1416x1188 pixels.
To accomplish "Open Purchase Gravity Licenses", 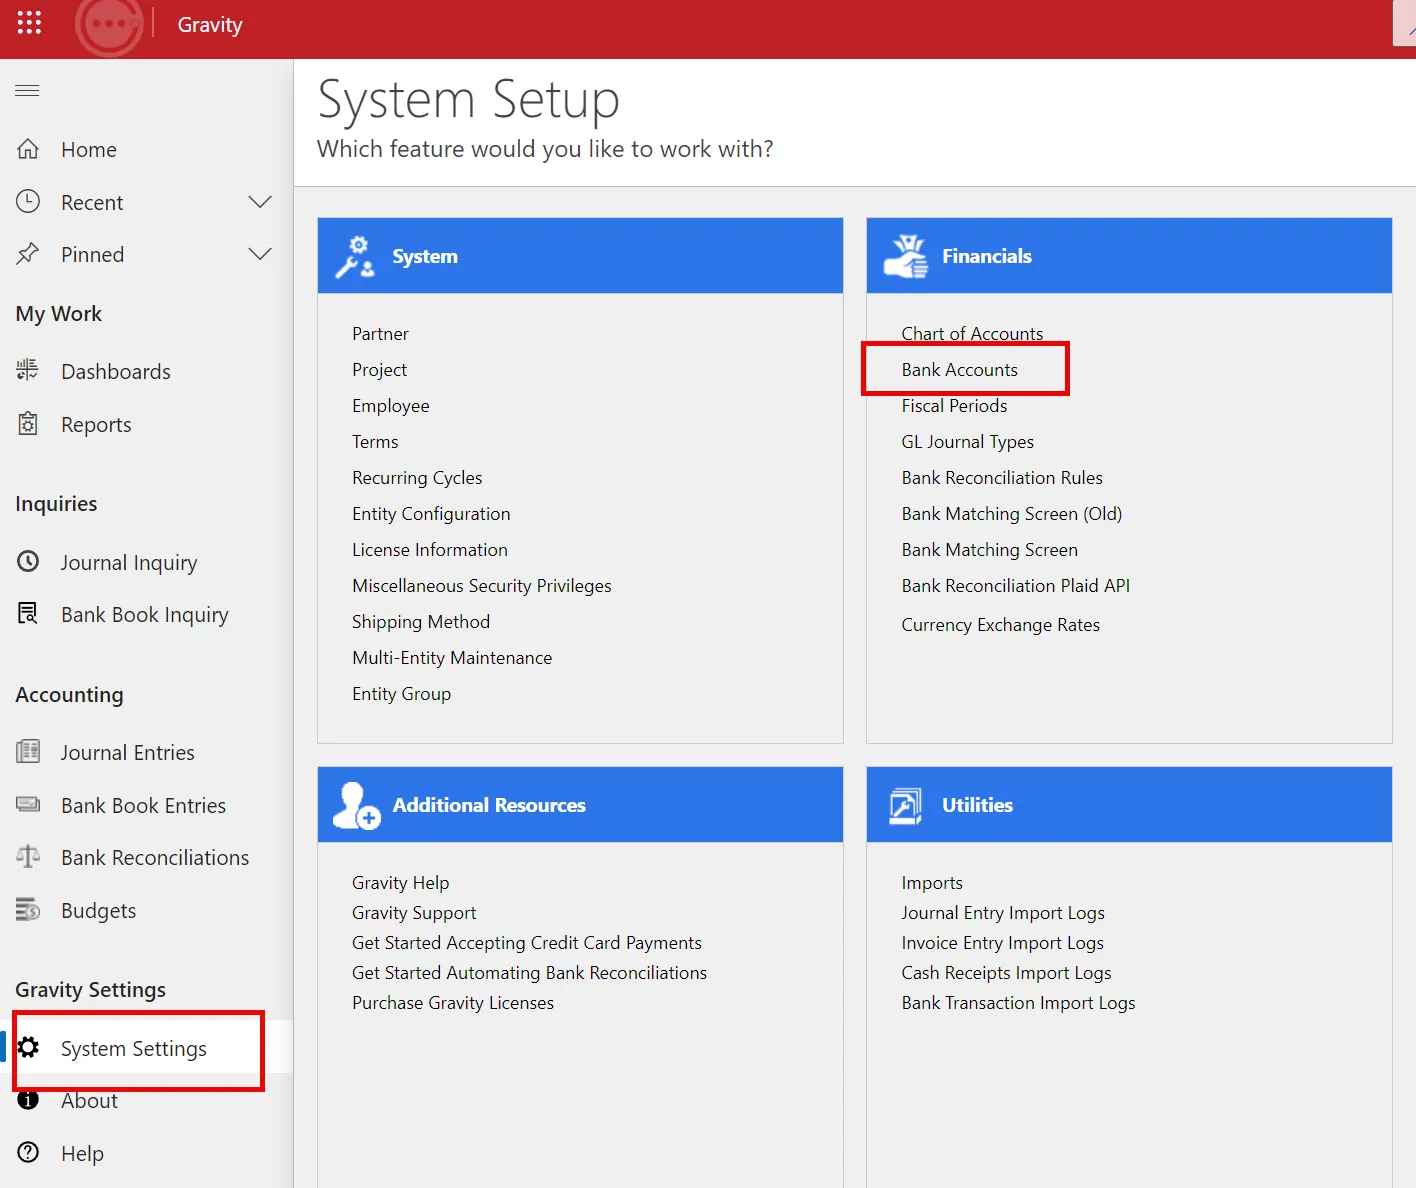I will pos(452,1003).
